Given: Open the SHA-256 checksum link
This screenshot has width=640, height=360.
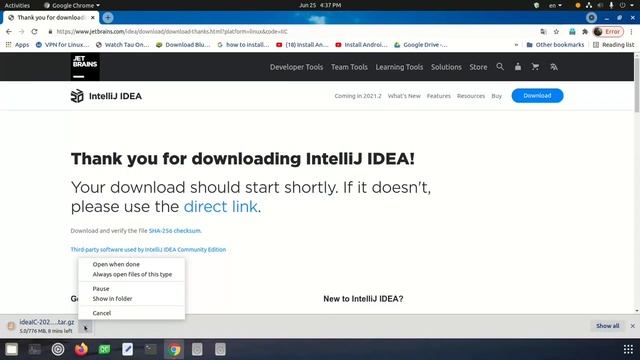Looking at the screenshot, I should (175, 231).
